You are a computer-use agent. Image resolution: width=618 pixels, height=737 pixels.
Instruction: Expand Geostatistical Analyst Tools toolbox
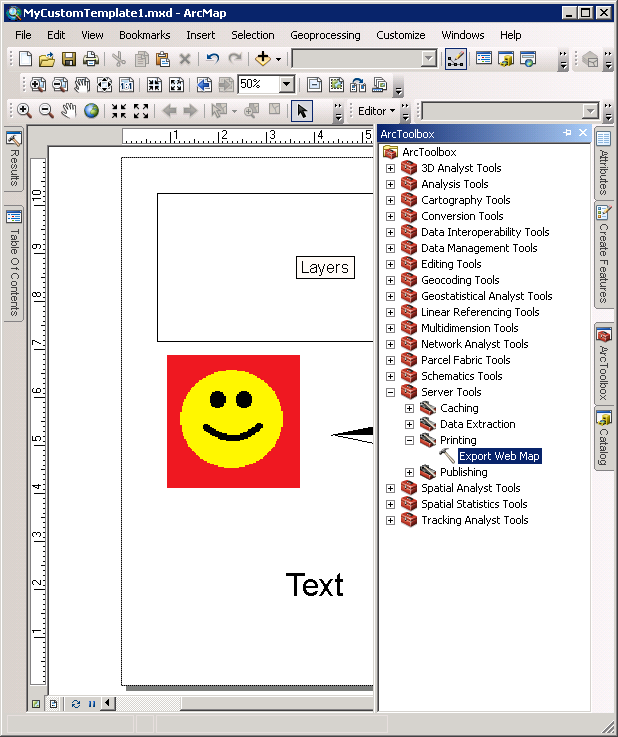click(x=390, y=296)
